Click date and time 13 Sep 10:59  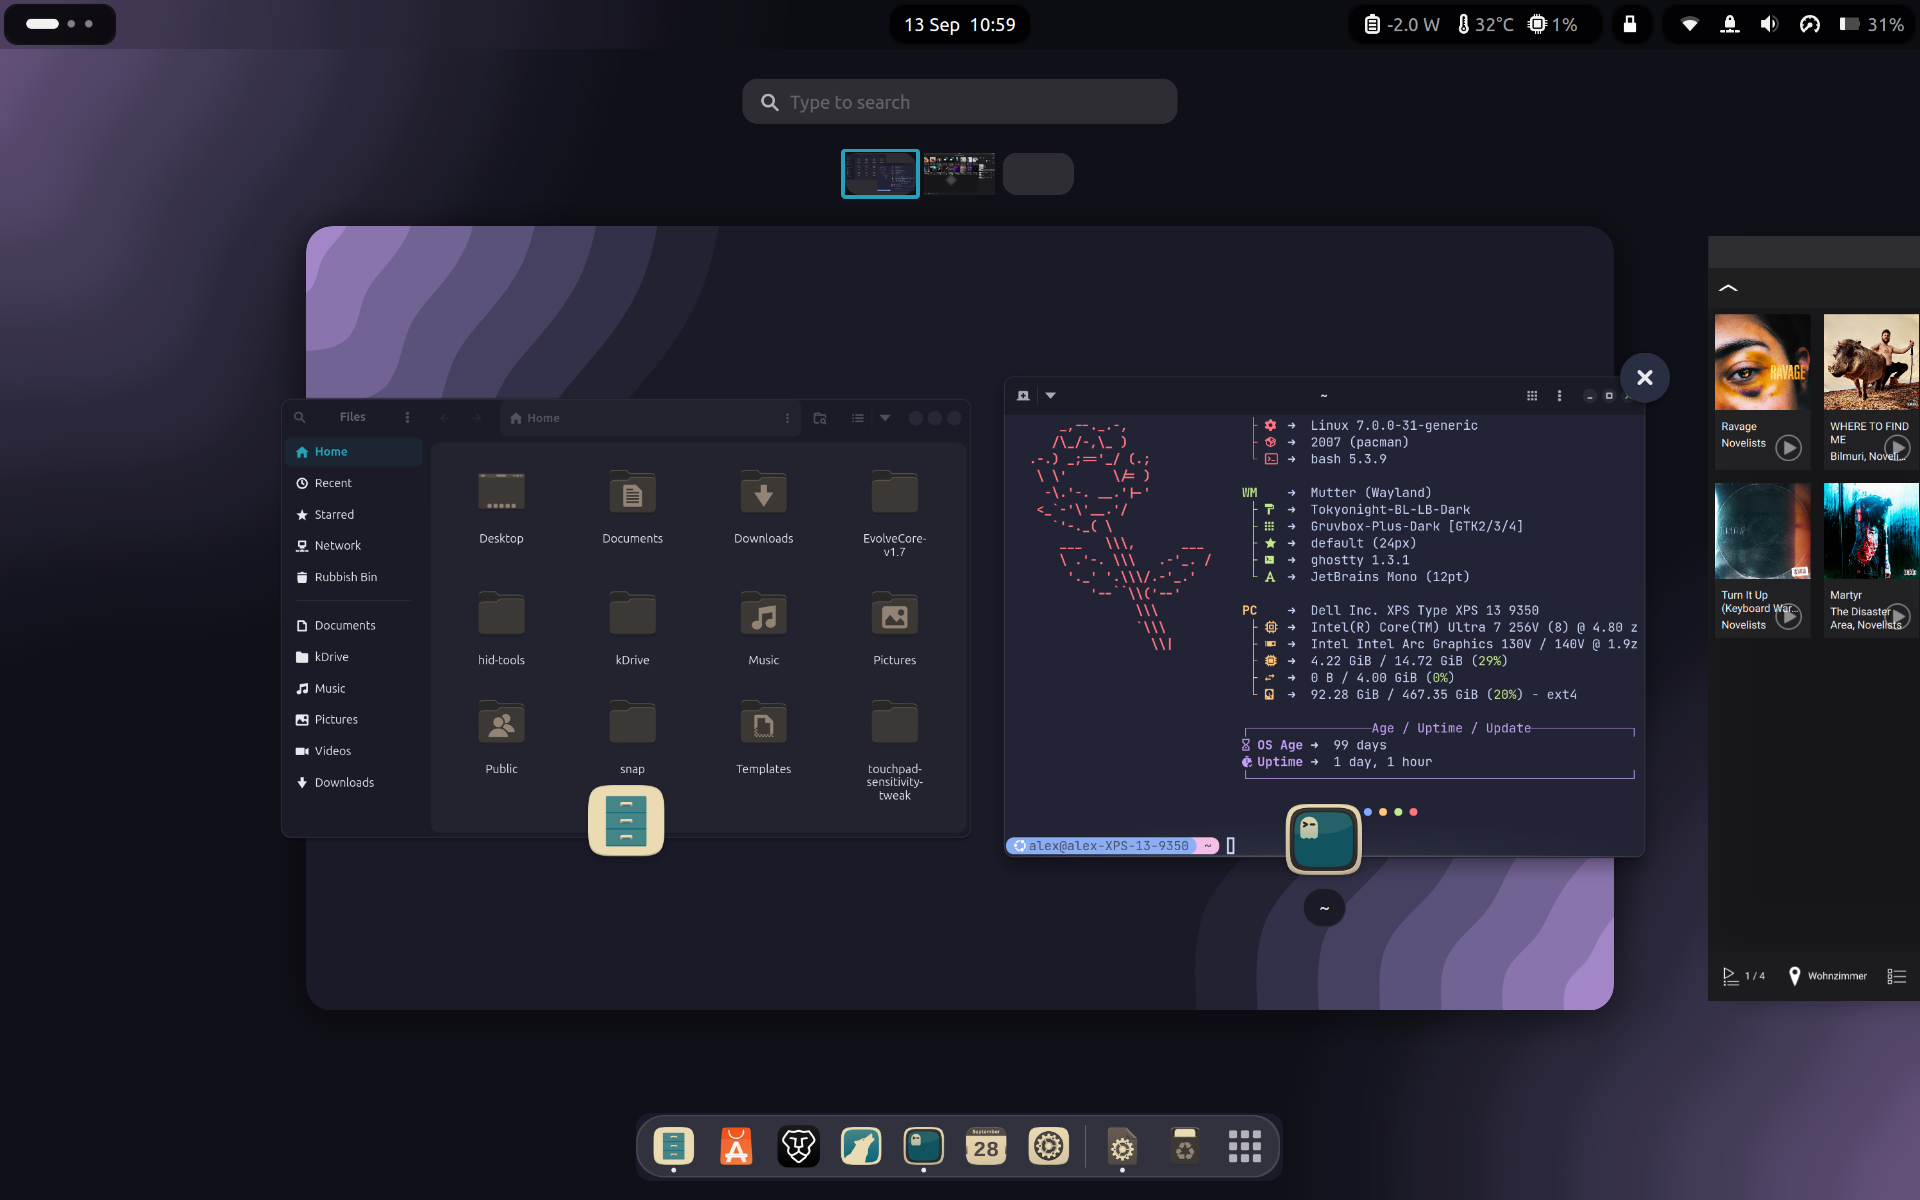tap(960, 24)
